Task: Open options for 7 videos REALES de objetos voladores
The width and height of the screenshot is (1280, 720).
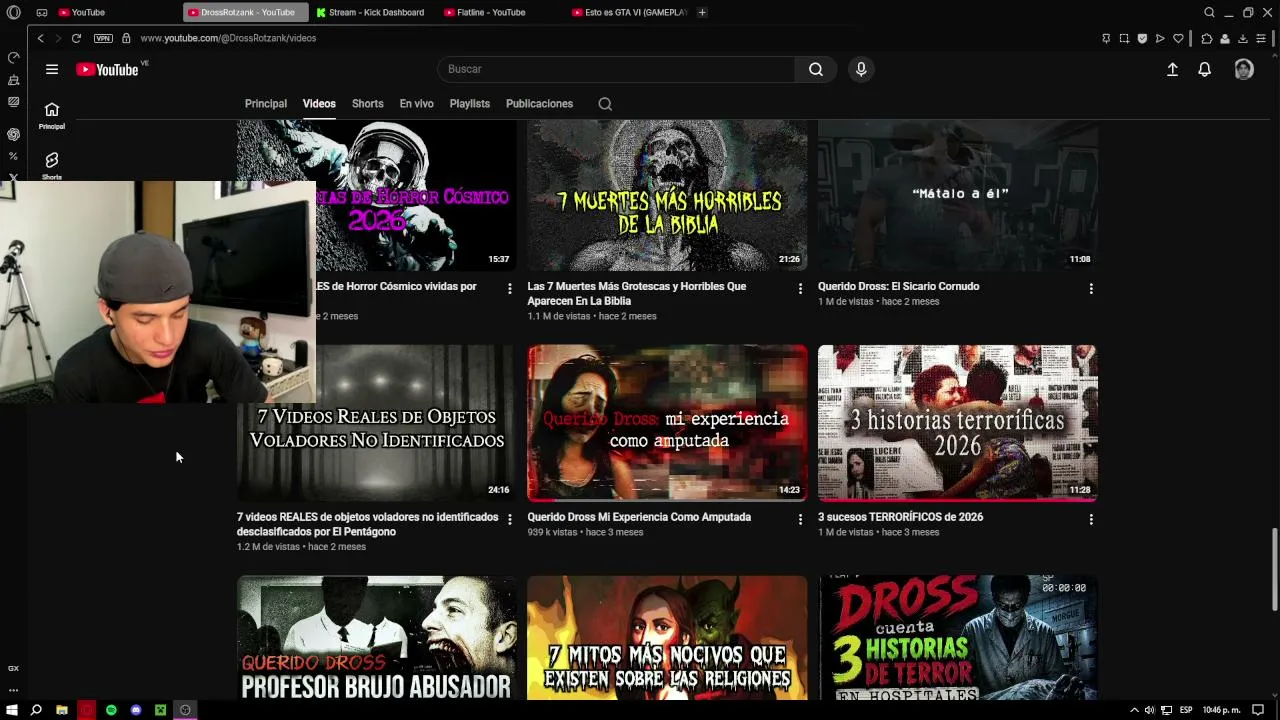Action: click(x=510, y=520)
